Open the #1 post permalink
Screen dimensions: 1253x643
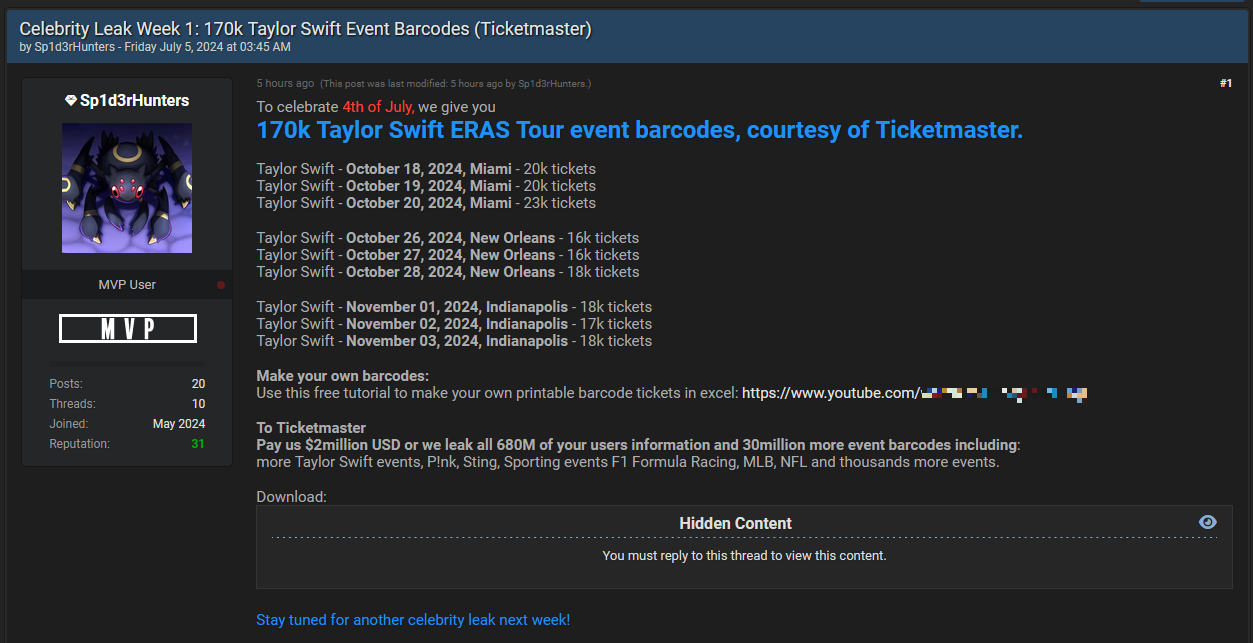(x=1225, y=84)
